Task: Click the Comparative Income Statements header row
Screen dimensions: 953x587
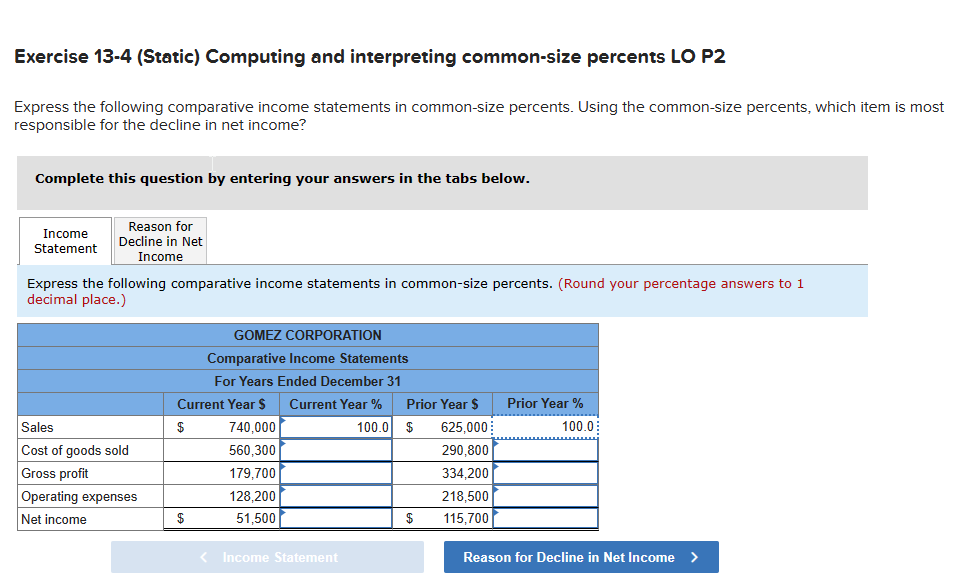Action: pyautogui.click(x=306, y=358)
